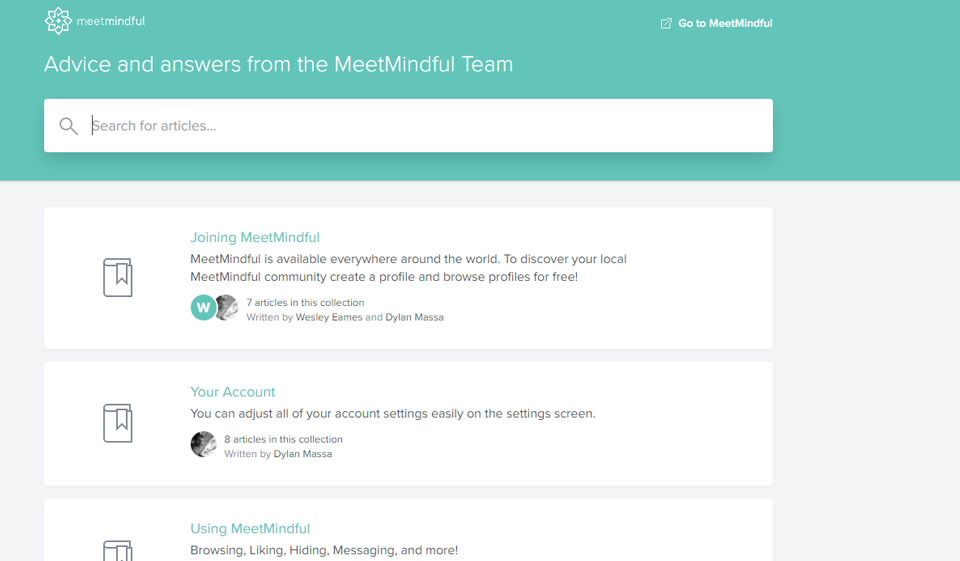Click the green W author avatar

click(203, 308)
